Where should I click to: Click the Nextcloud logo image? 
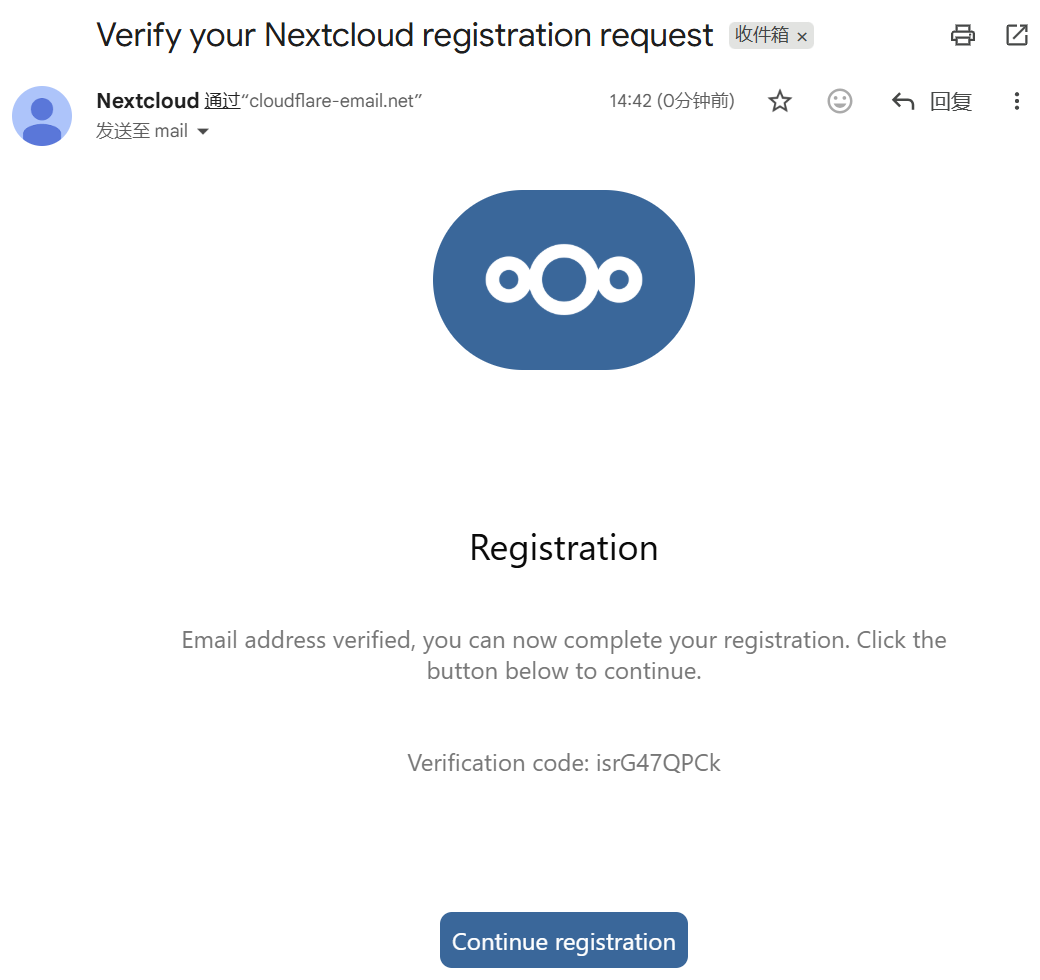(x=564, y=280)
